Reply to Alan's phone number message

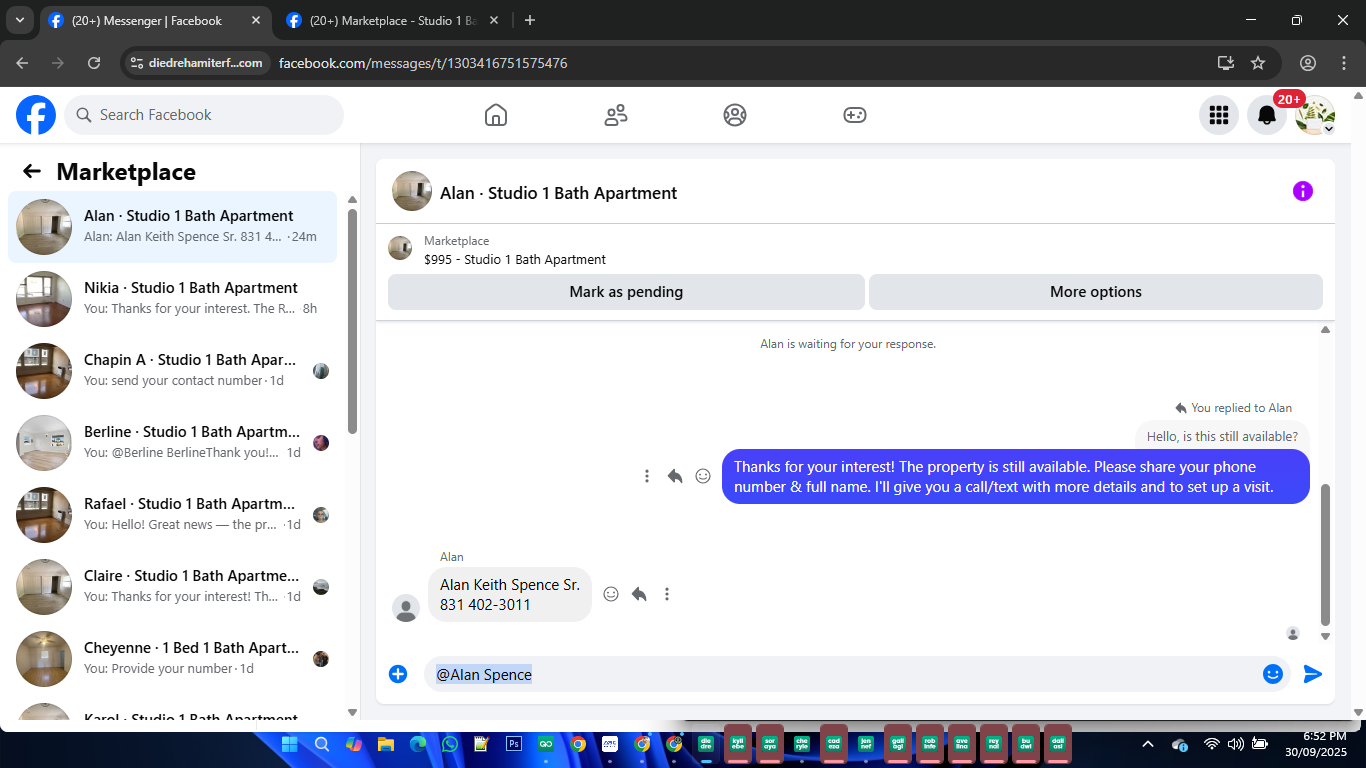(x=639, y=594)
